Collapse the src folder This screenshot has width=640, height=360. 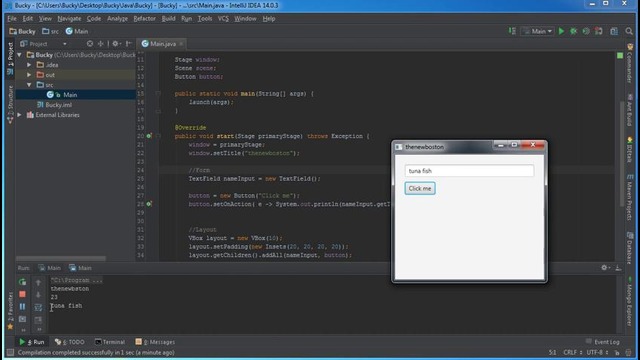(x=29, y=85)
